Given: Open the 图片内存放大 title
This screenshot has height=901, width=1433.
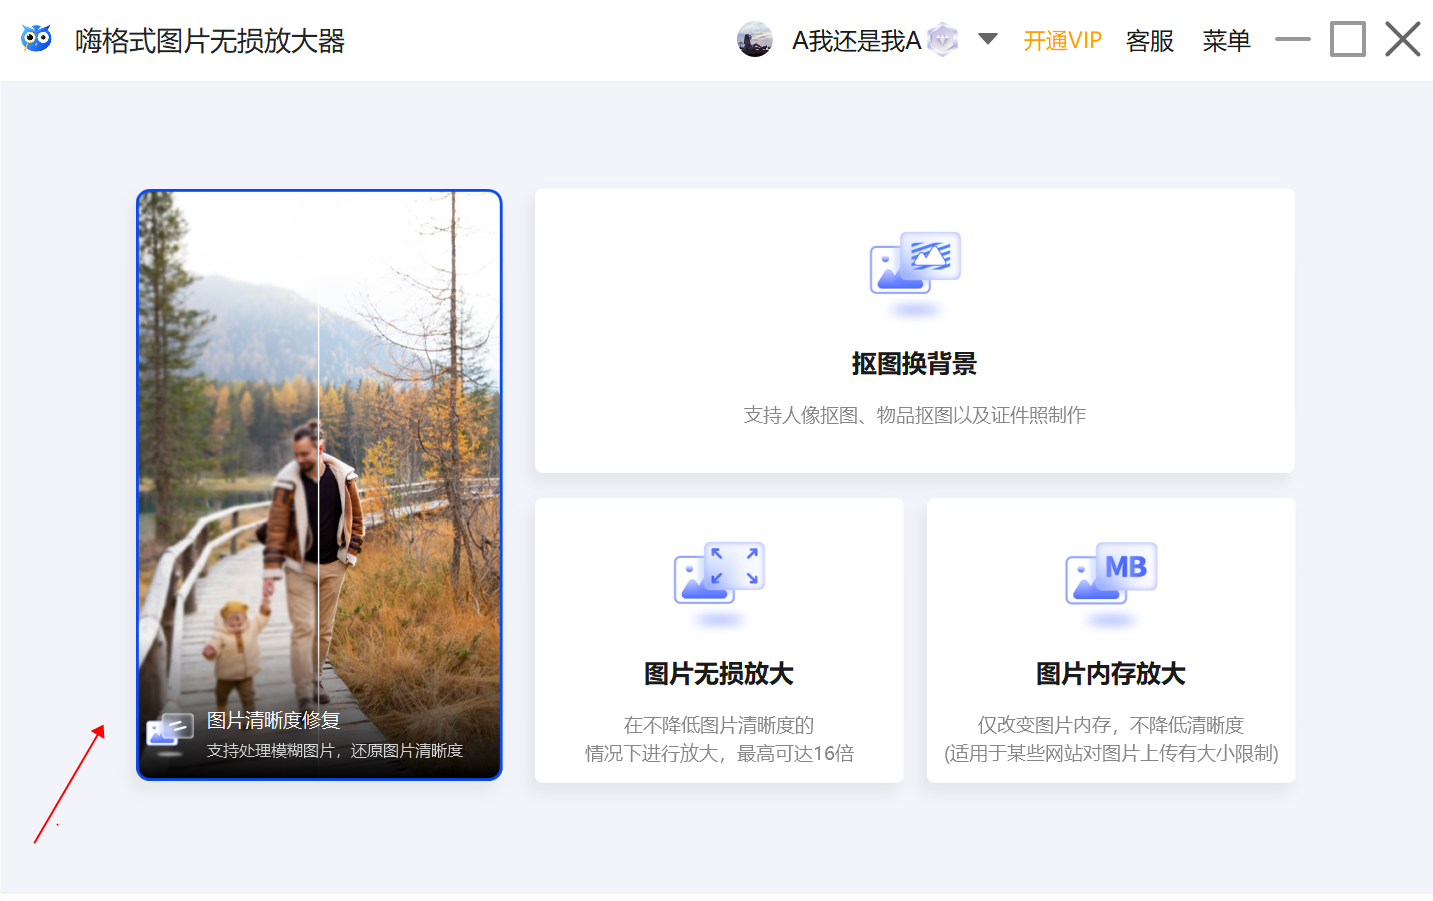Looking at the screenshot, I should [x=1111, y=673].
